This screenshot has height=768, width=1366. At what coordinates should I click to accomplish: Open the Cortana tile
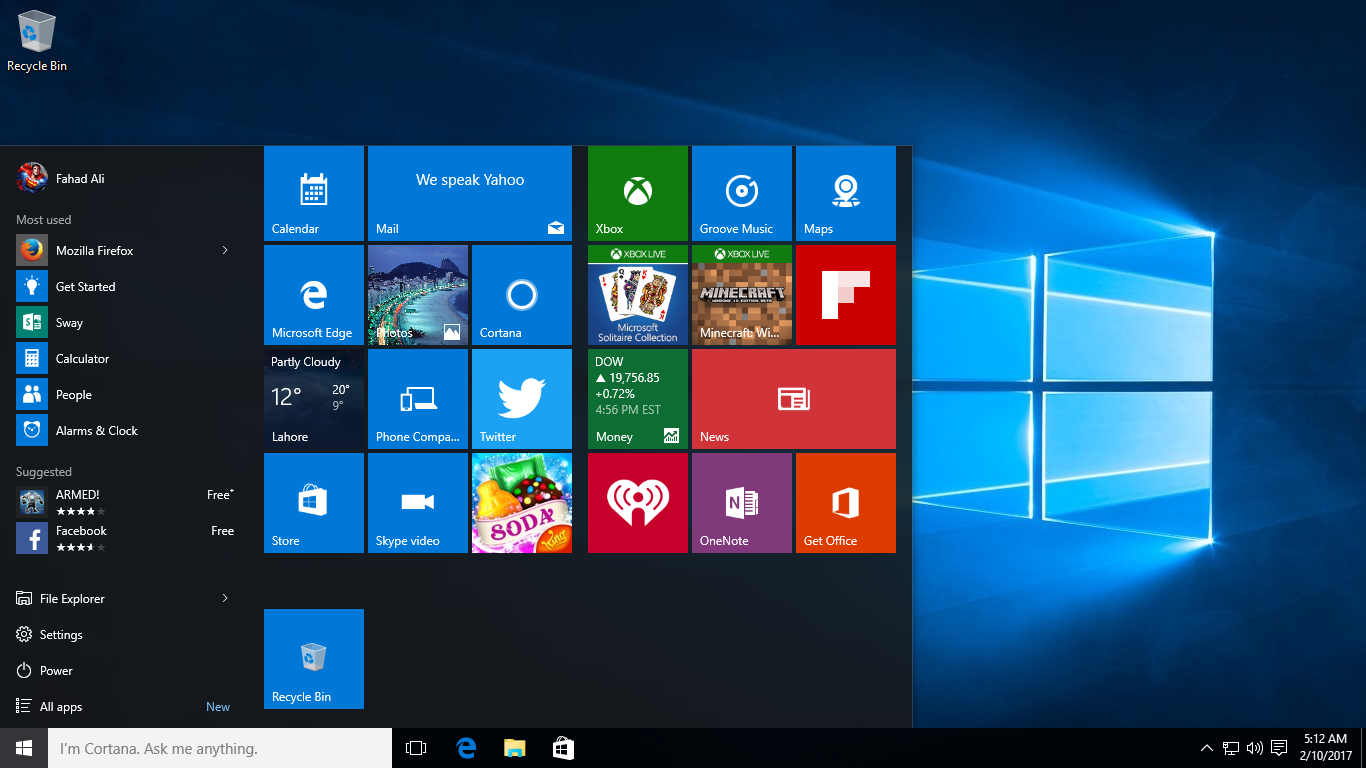click(522, 295)
